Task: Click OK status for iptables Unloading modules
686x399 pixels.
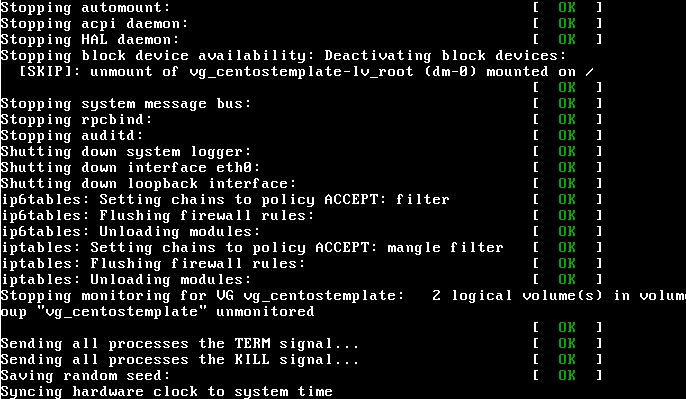Action: point(567,279)
